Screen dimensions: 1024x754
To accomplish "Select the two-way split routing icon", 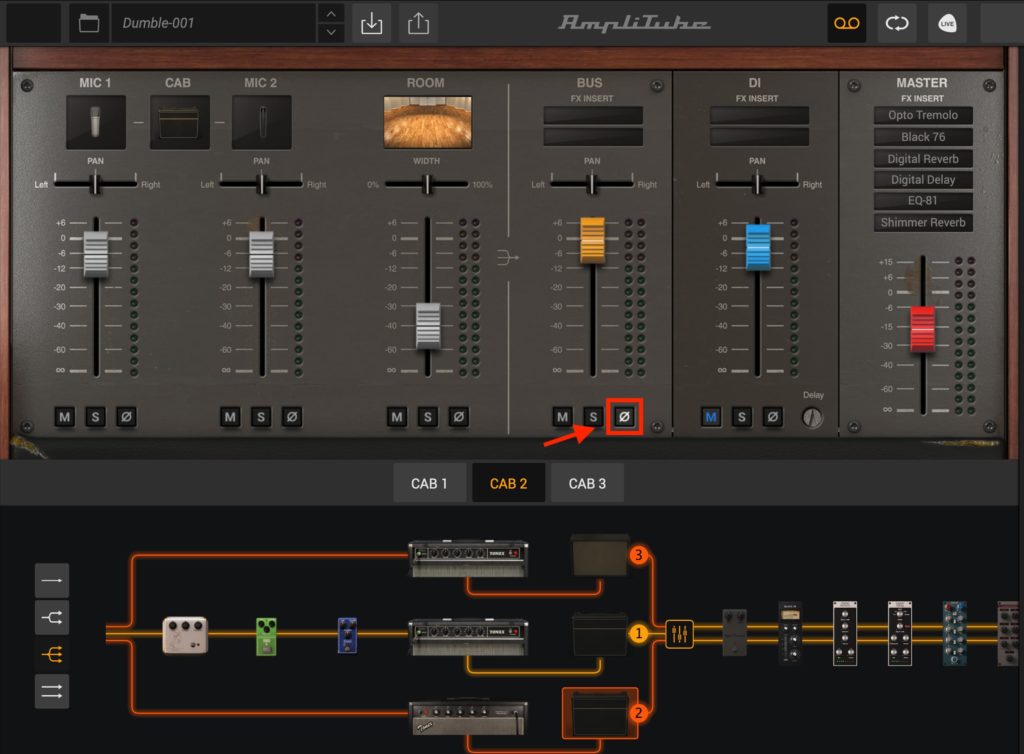I will tap(52, 618).
